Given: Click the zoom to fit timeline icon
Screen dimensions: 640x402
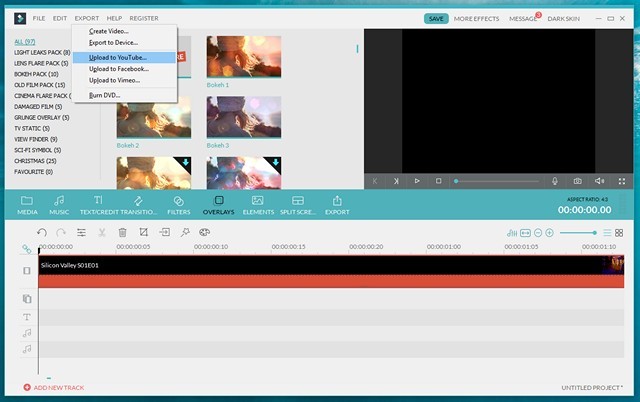Looking at the screenshot, I should [x=525, y=233].
